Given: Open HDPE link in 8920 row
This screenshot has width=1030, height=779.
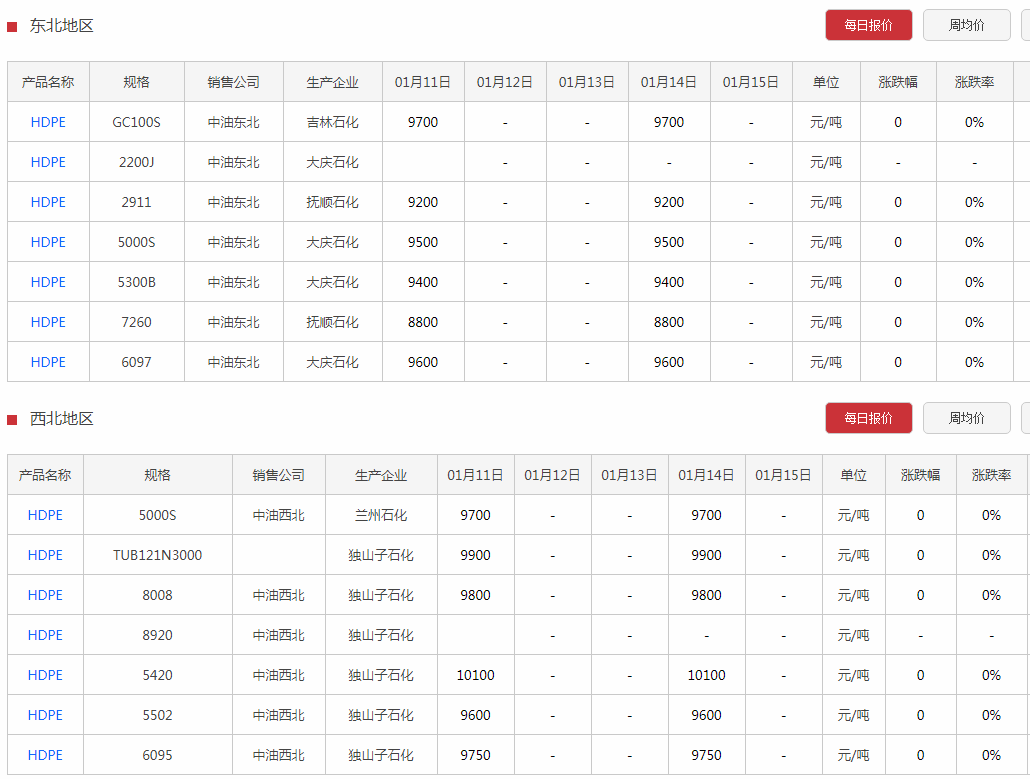Looking at the screenshot, I should click(45, 635).
